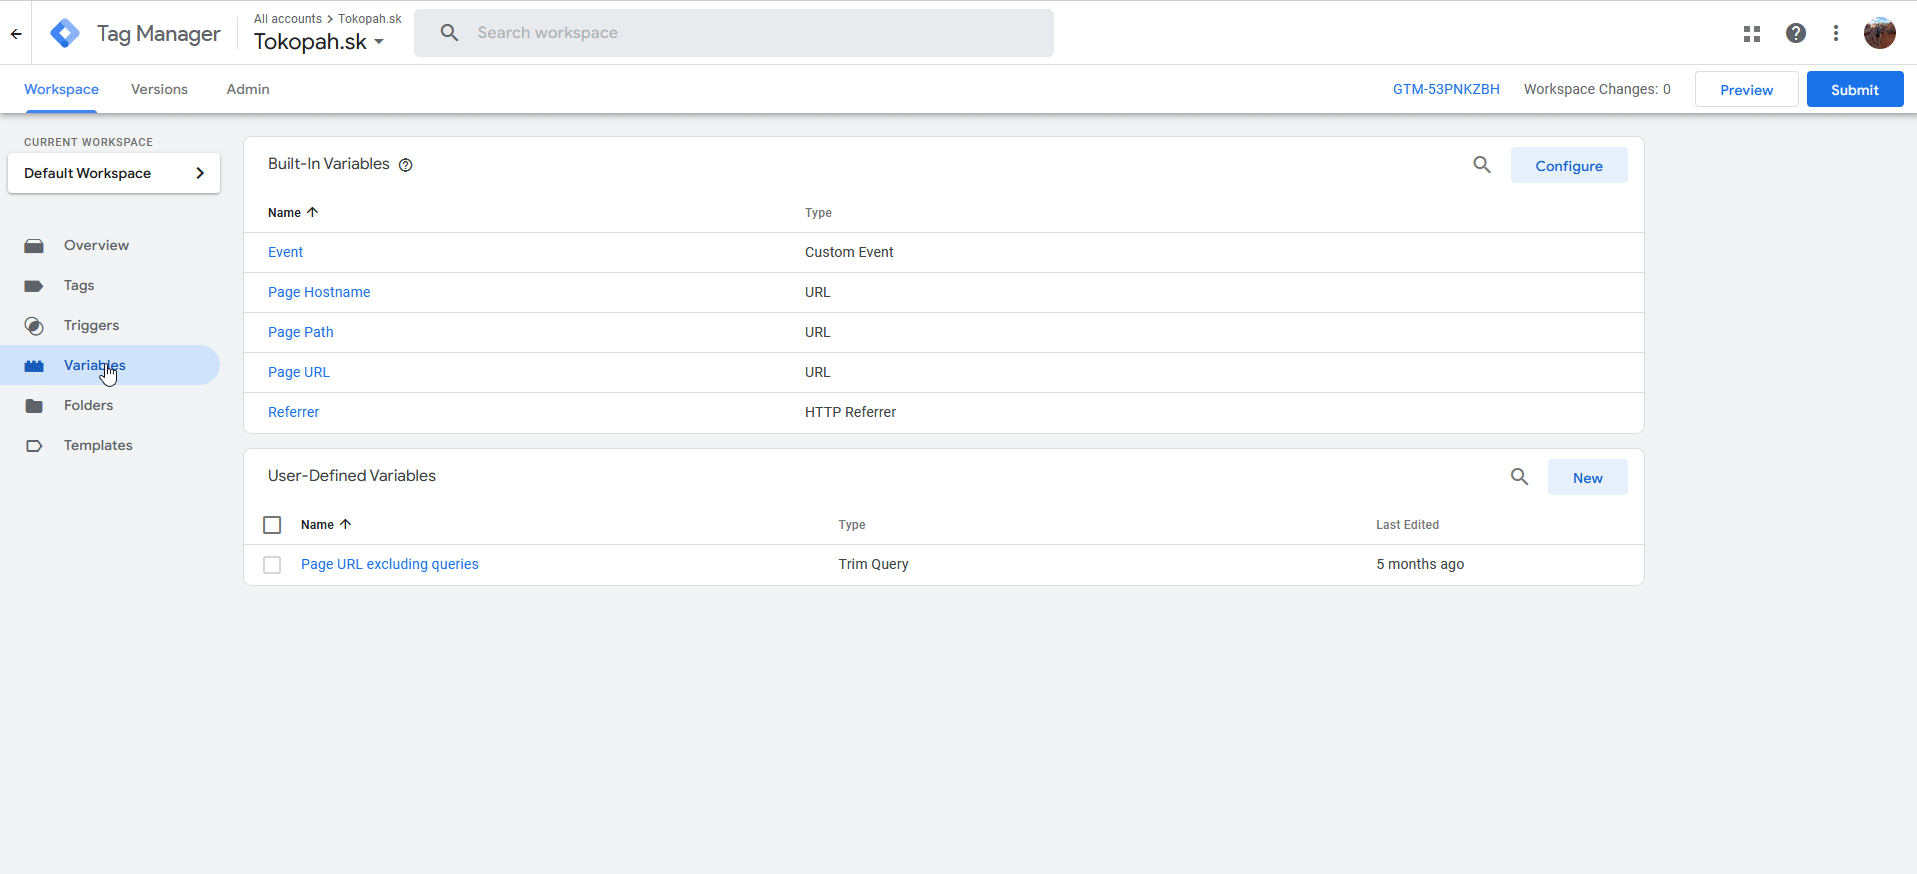Click the Submit button
Viewport: 1917px width, 874px height.
point(1854,89)
